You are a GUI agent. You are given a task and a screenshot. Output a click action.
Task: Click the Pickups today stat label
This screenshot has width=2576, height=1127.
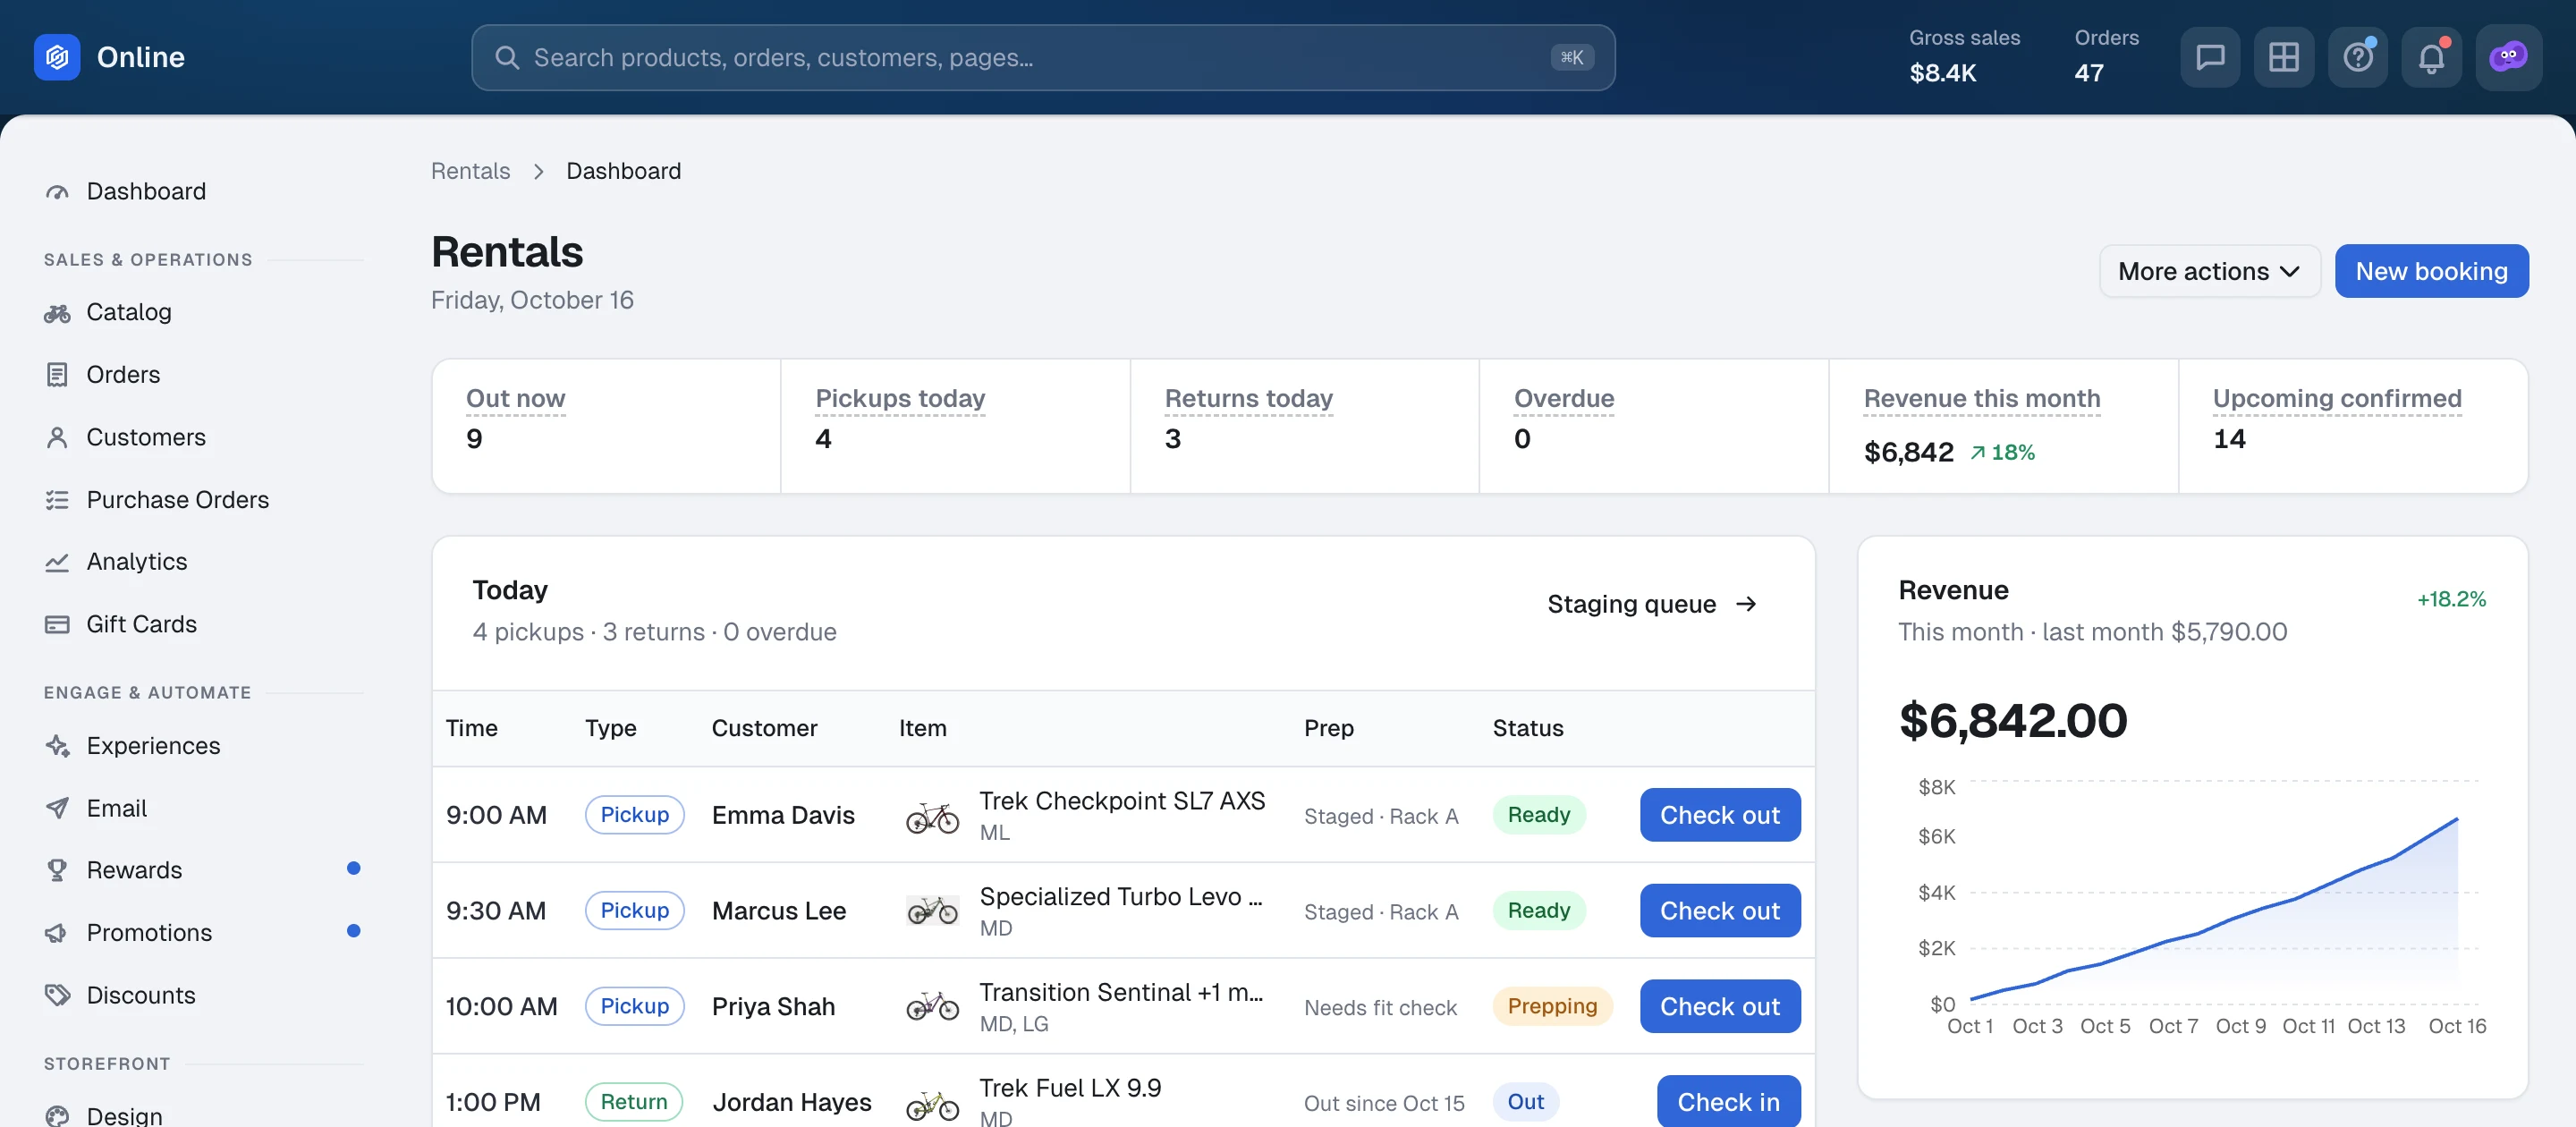tap(900, 398)
